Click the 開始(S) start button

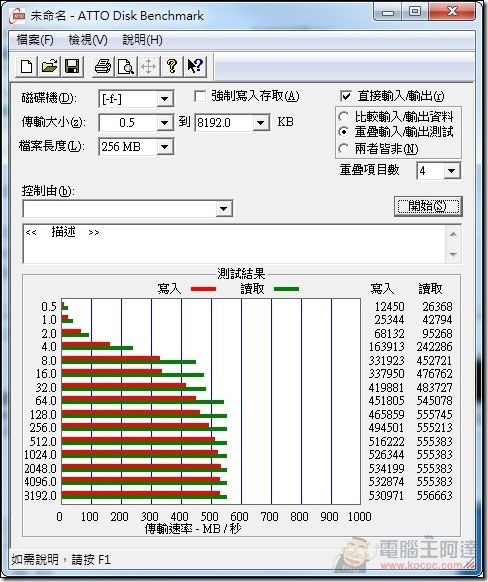click(x=428, y=206)
